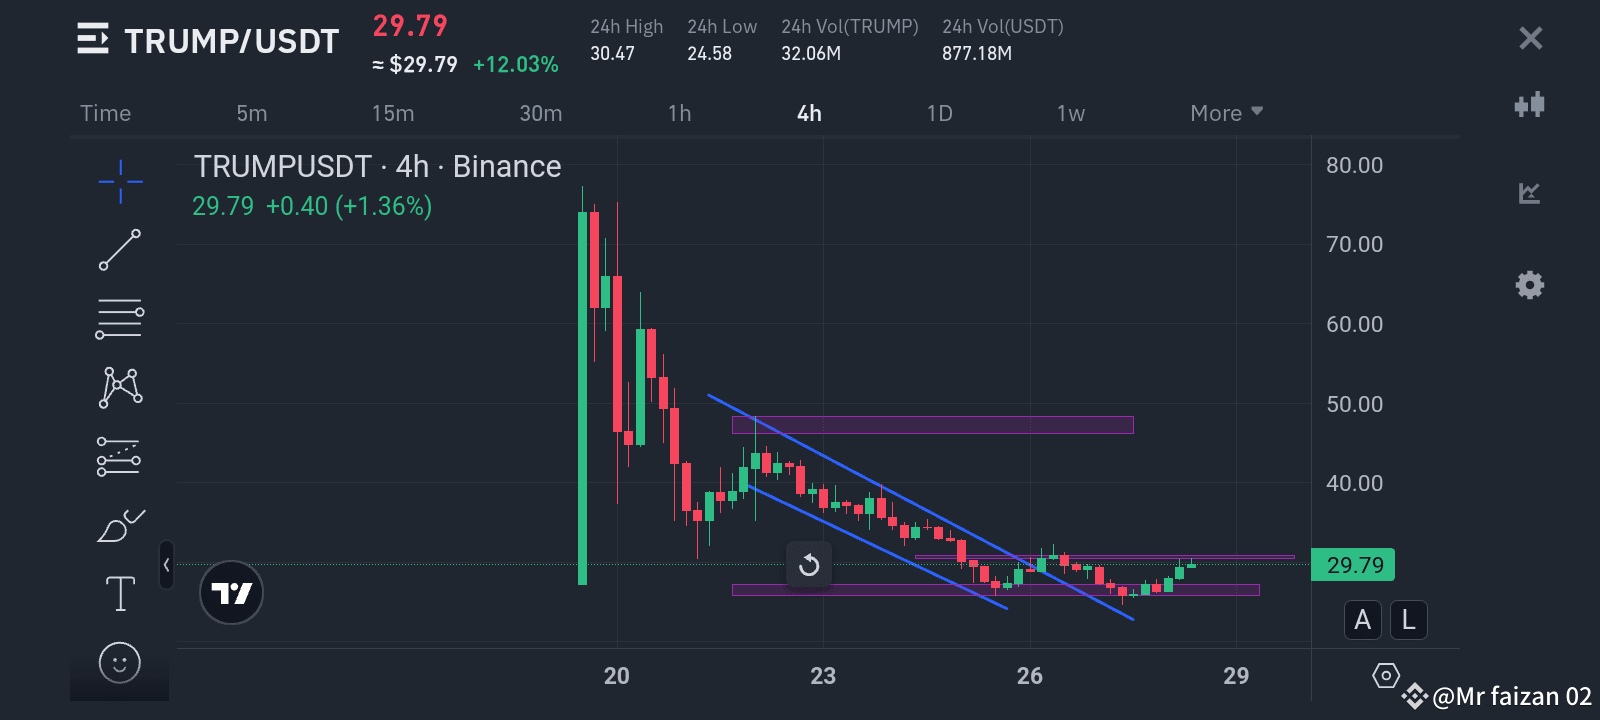Open the emoji sticker tool
This screenshot has width=1600, height=720.
click(120, 662)
